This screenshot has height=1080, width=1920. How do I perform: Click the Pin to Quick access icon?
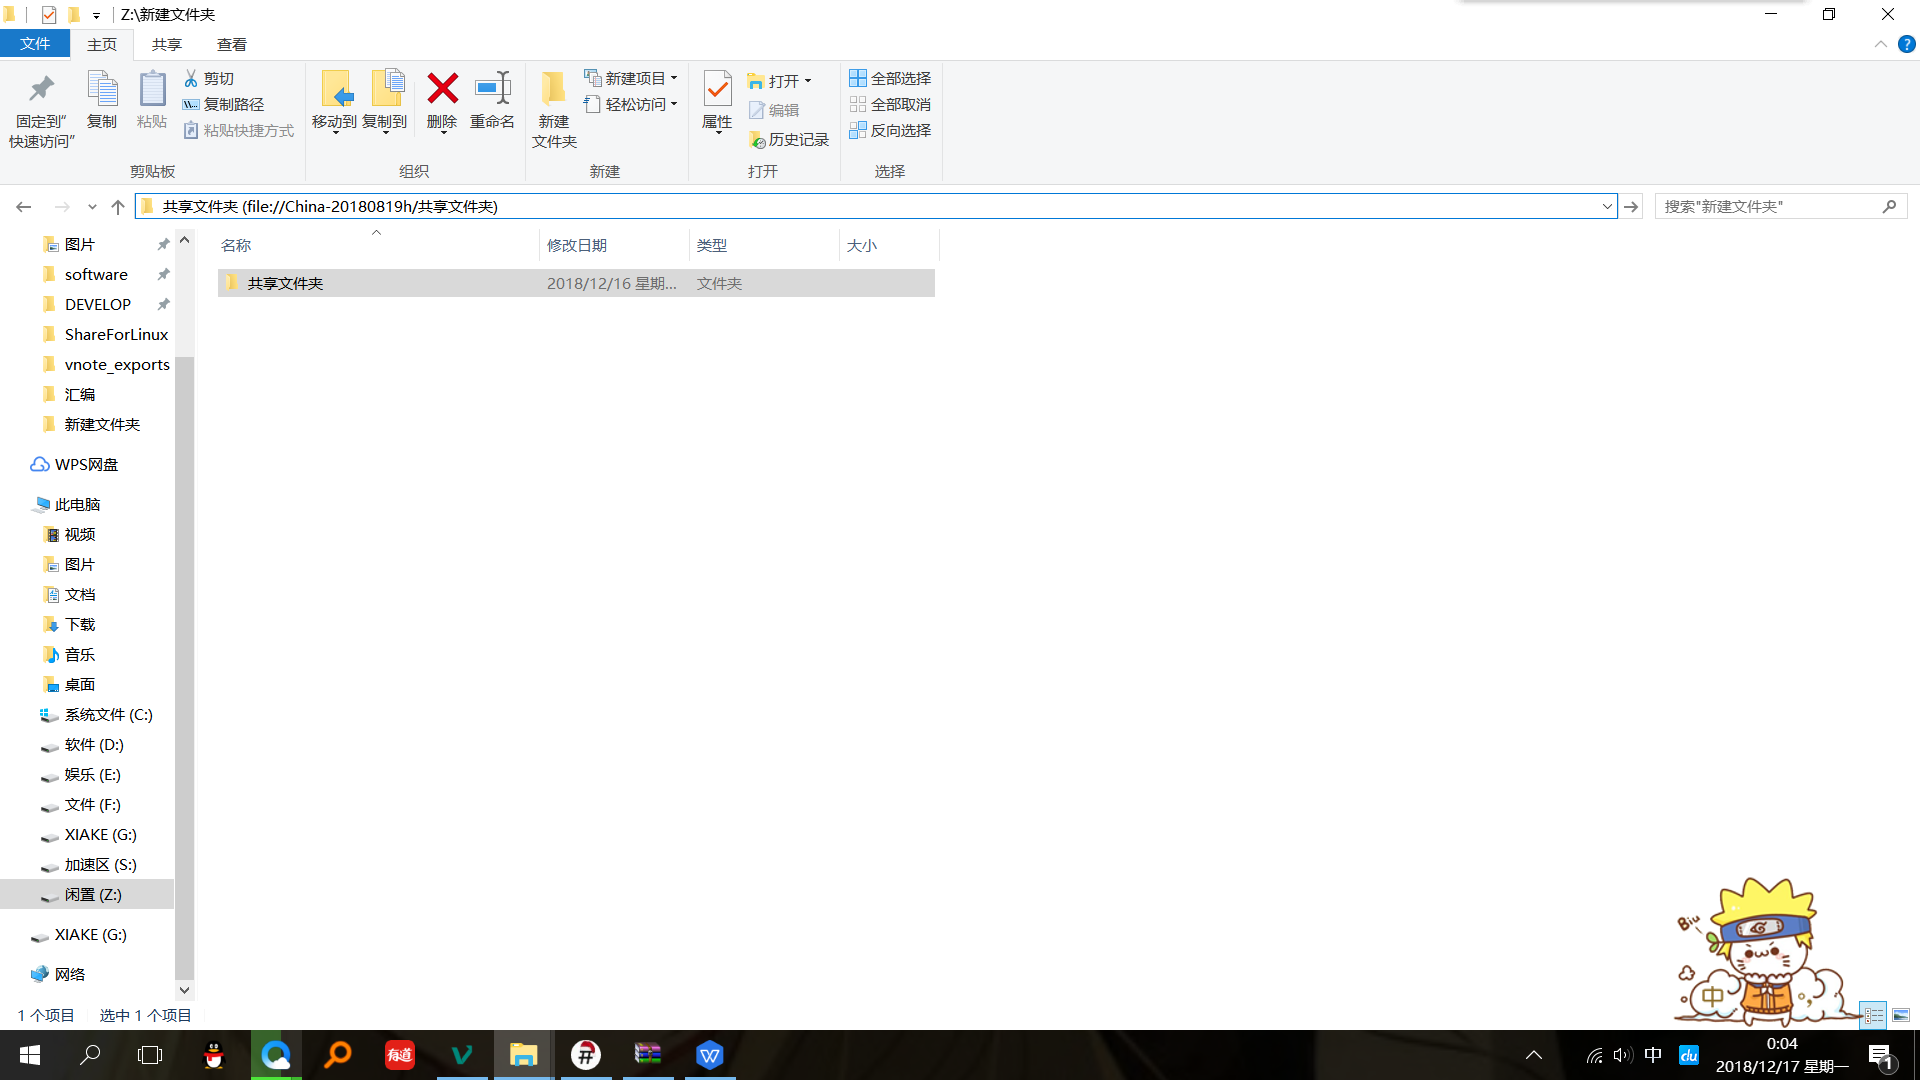41,90
